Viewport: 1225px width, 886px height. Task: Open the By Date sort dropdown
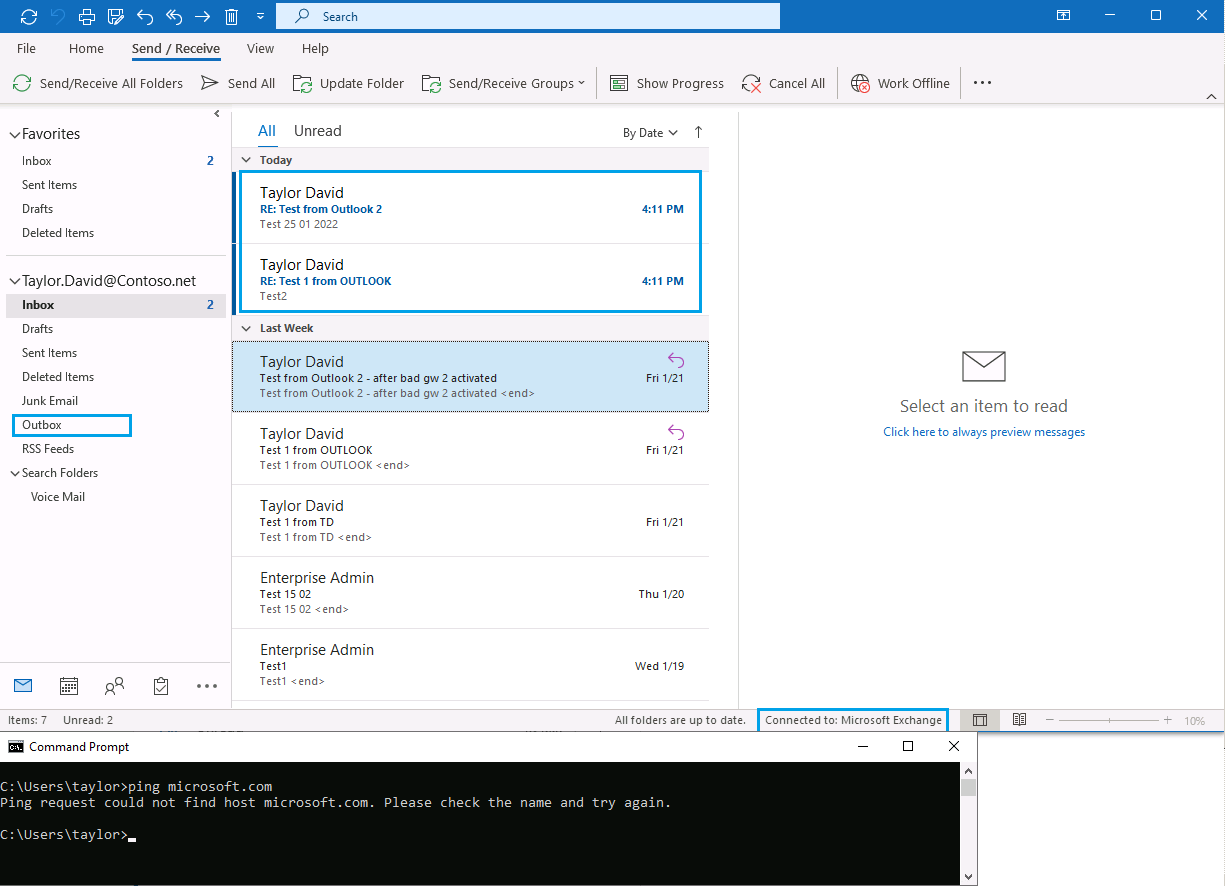pyautogui.click(x=650, y=133)
